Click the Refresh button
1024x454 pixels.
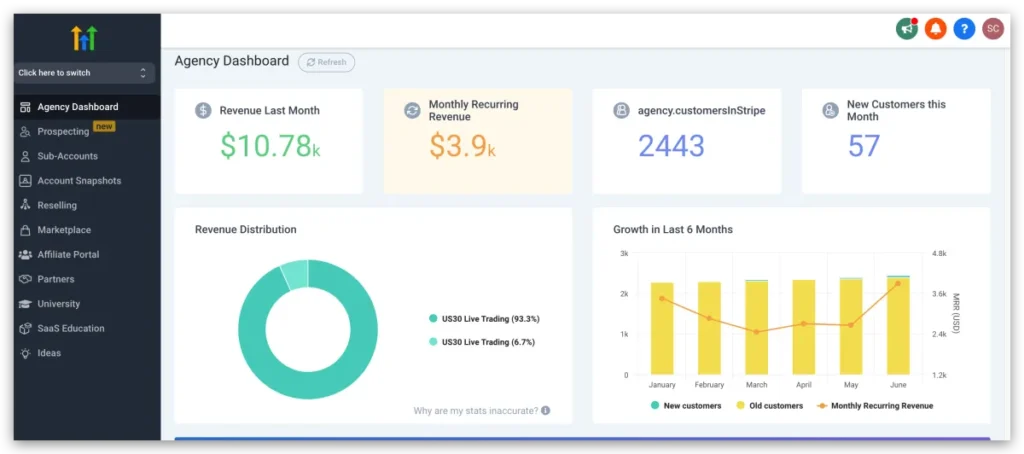[x=327, y=62]
